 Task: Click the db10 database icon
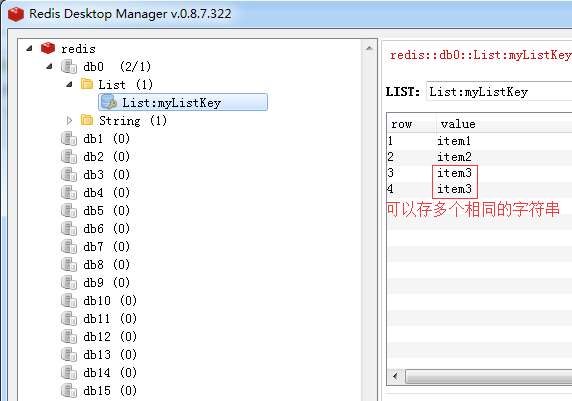[69, 301]
